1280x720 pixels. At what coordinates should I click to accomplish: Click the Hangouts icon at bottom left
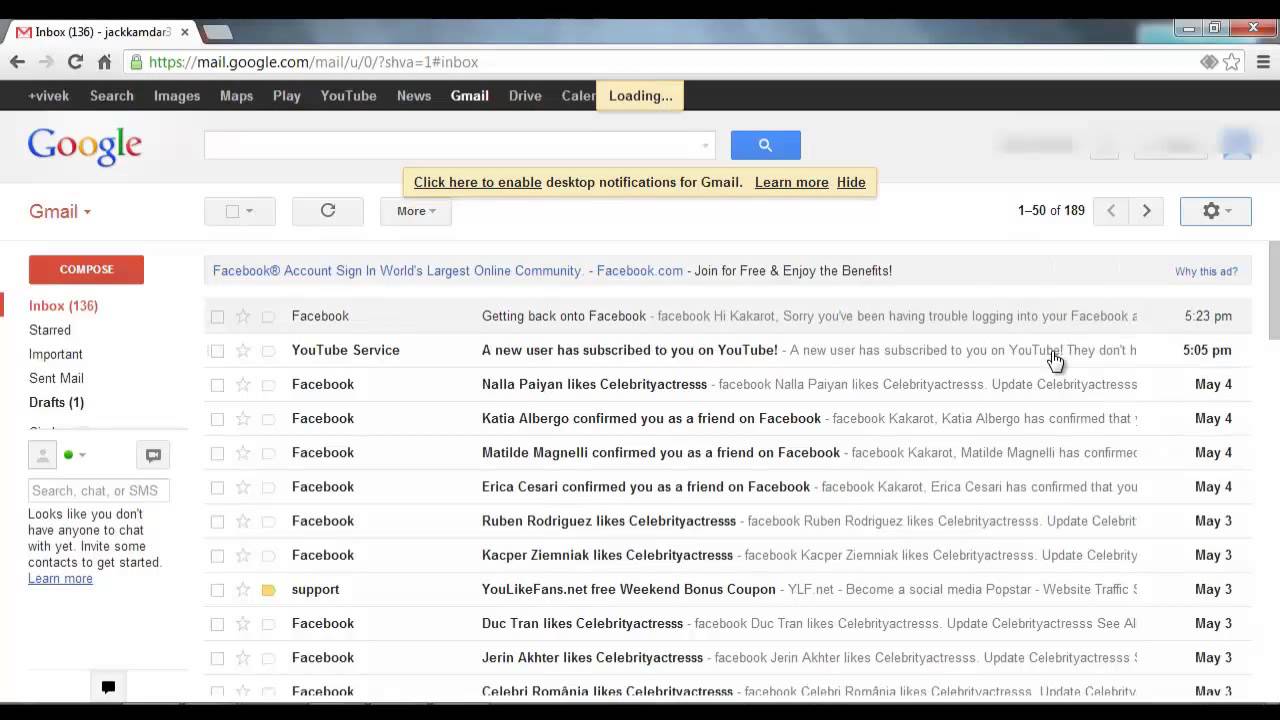click(108, 686)
